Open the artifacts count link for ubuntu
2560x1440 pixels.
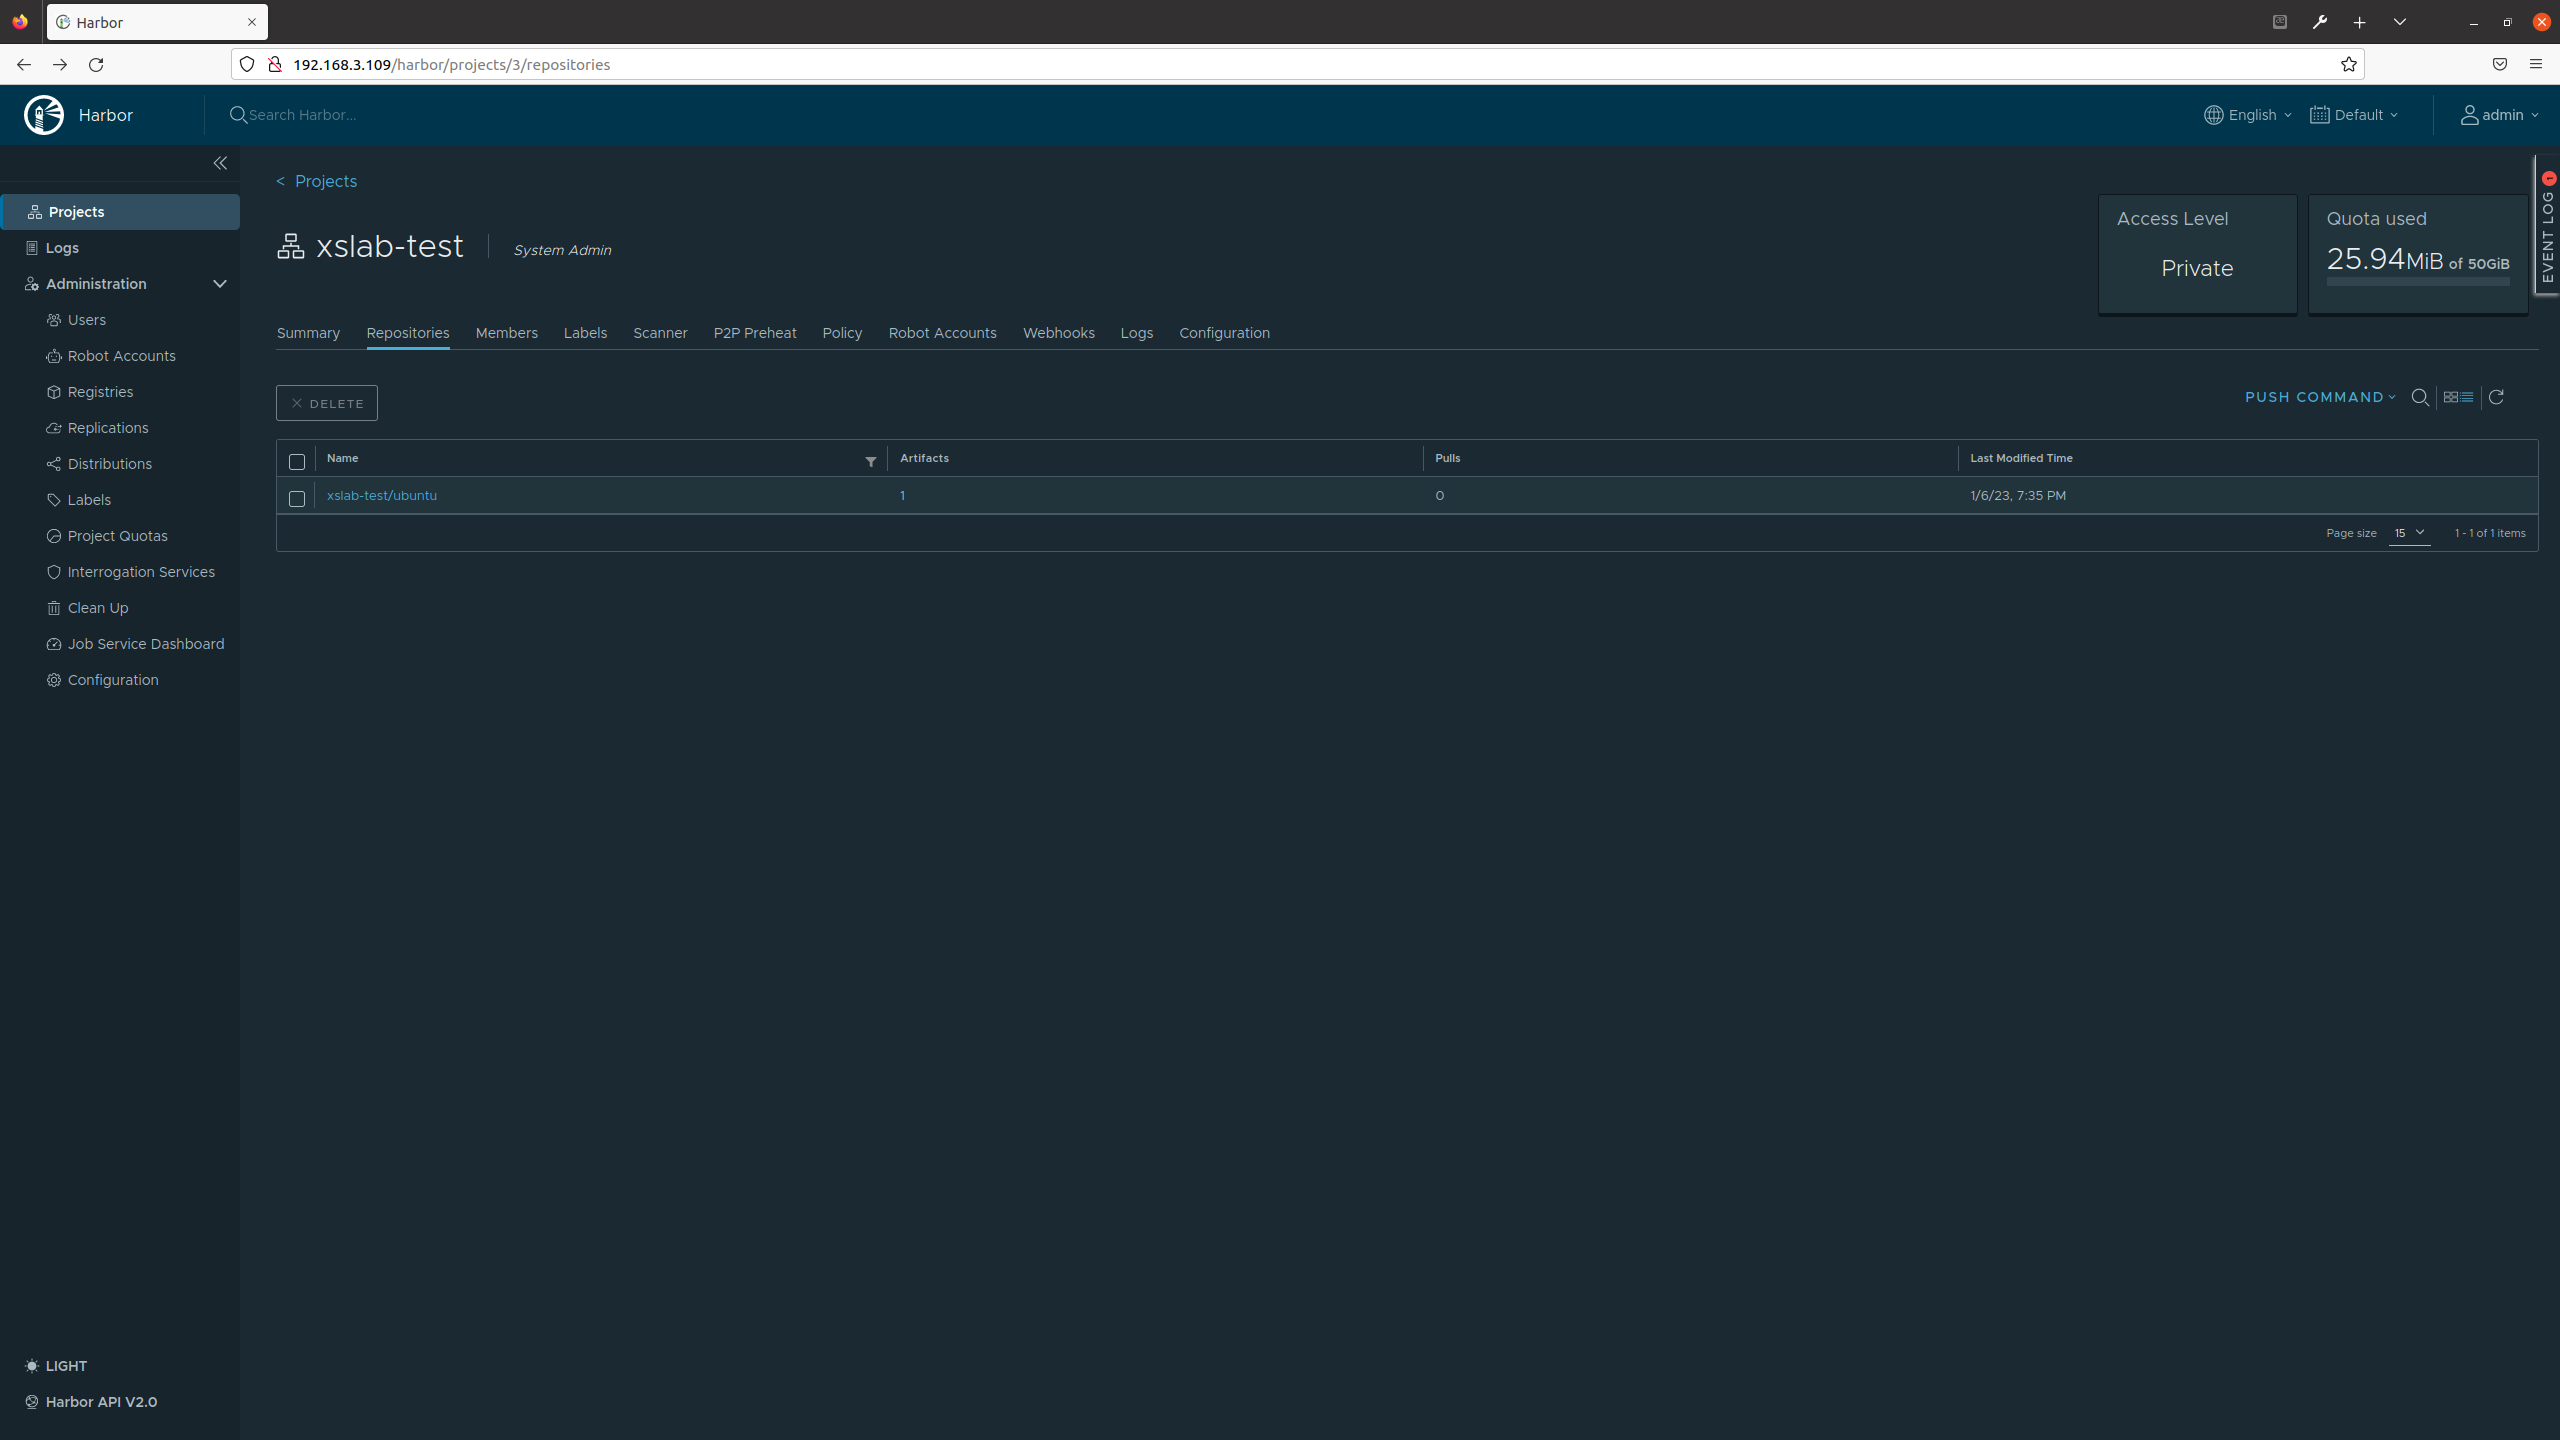pyautogui.click(x=902, y=496)
